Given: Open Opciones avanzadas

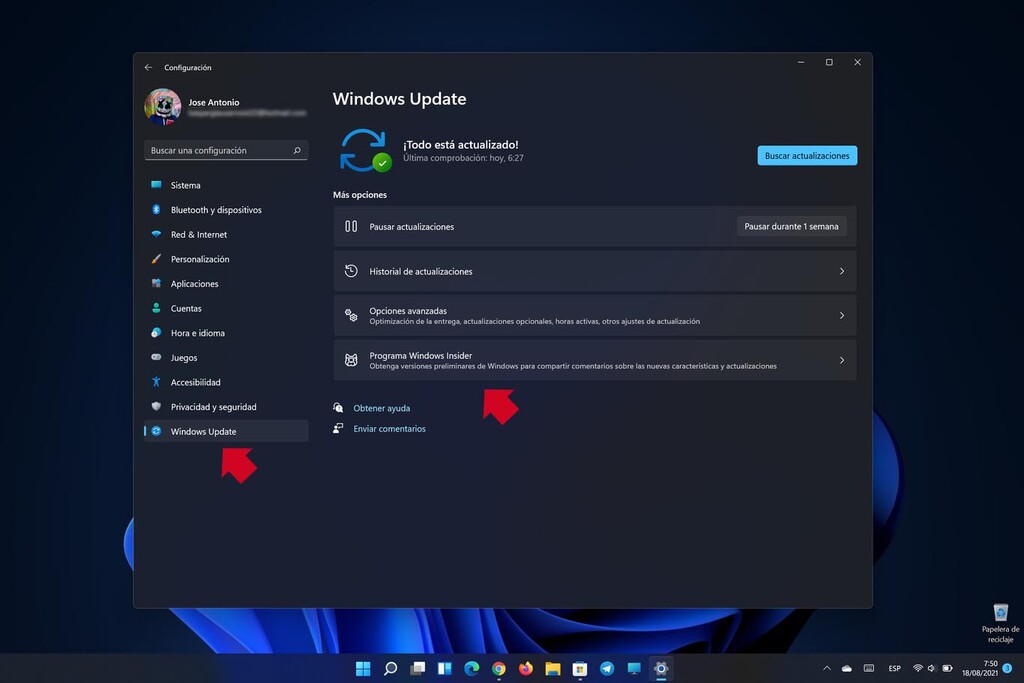Looking at the screenshot, I should (x=595, y=315).
